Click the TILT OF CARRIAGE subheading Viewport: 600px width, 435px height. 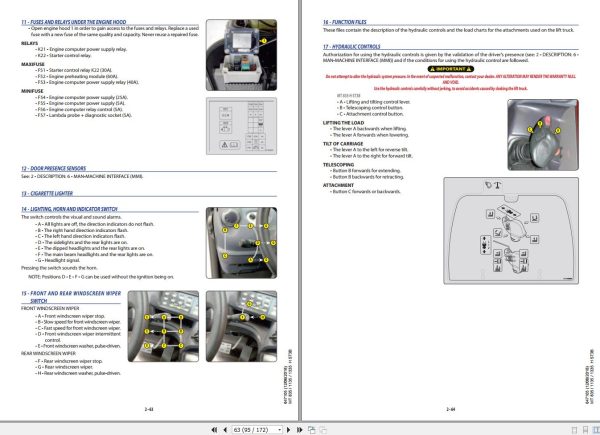[x=343, y=144]
